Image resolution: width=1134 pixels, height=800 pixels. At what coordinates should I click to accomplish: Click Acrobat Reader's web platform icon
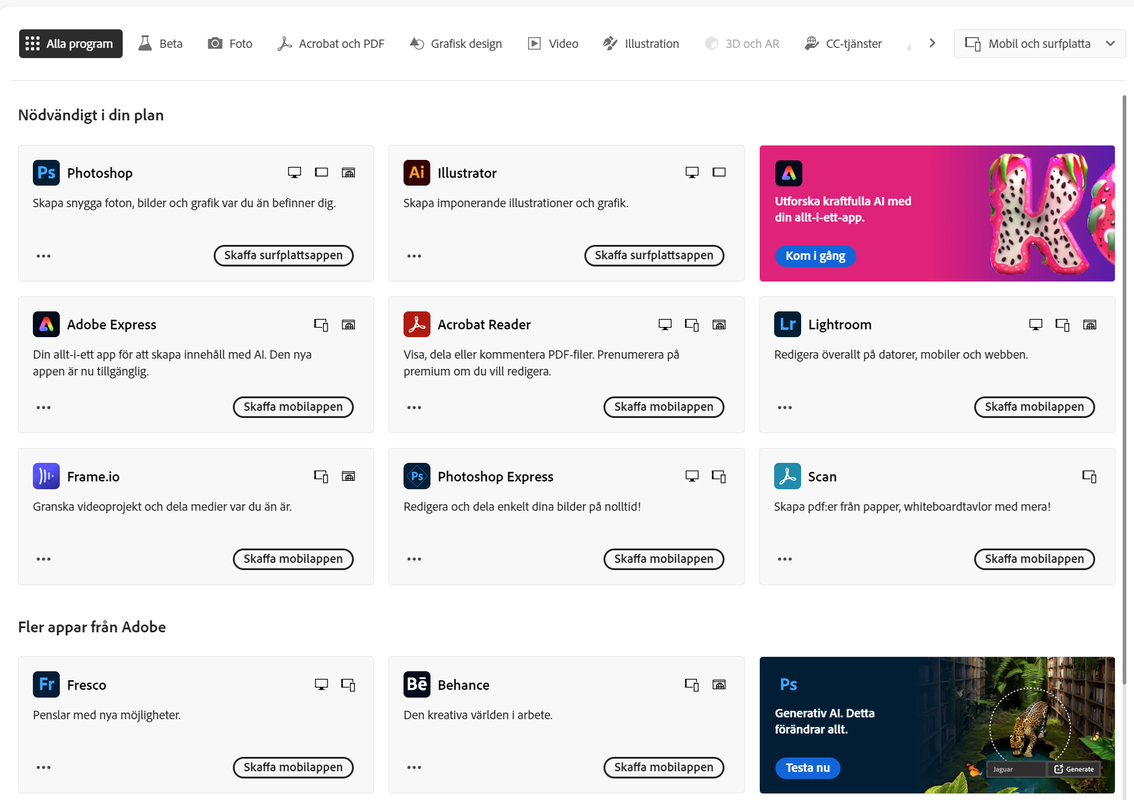coord(719,325)
